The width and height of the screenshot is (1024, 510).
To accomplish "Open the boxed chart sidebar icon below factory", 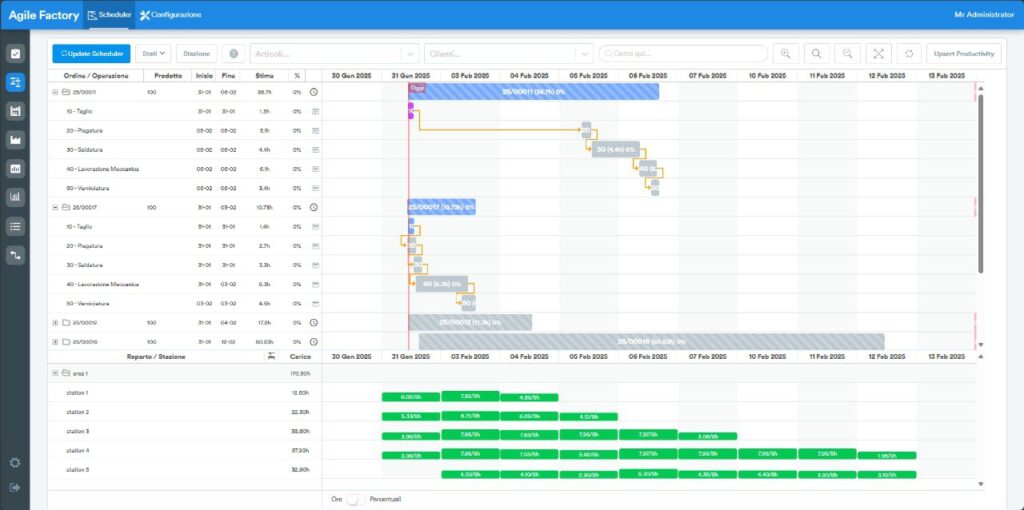I will pyautogui.click(x=15, y=168).
